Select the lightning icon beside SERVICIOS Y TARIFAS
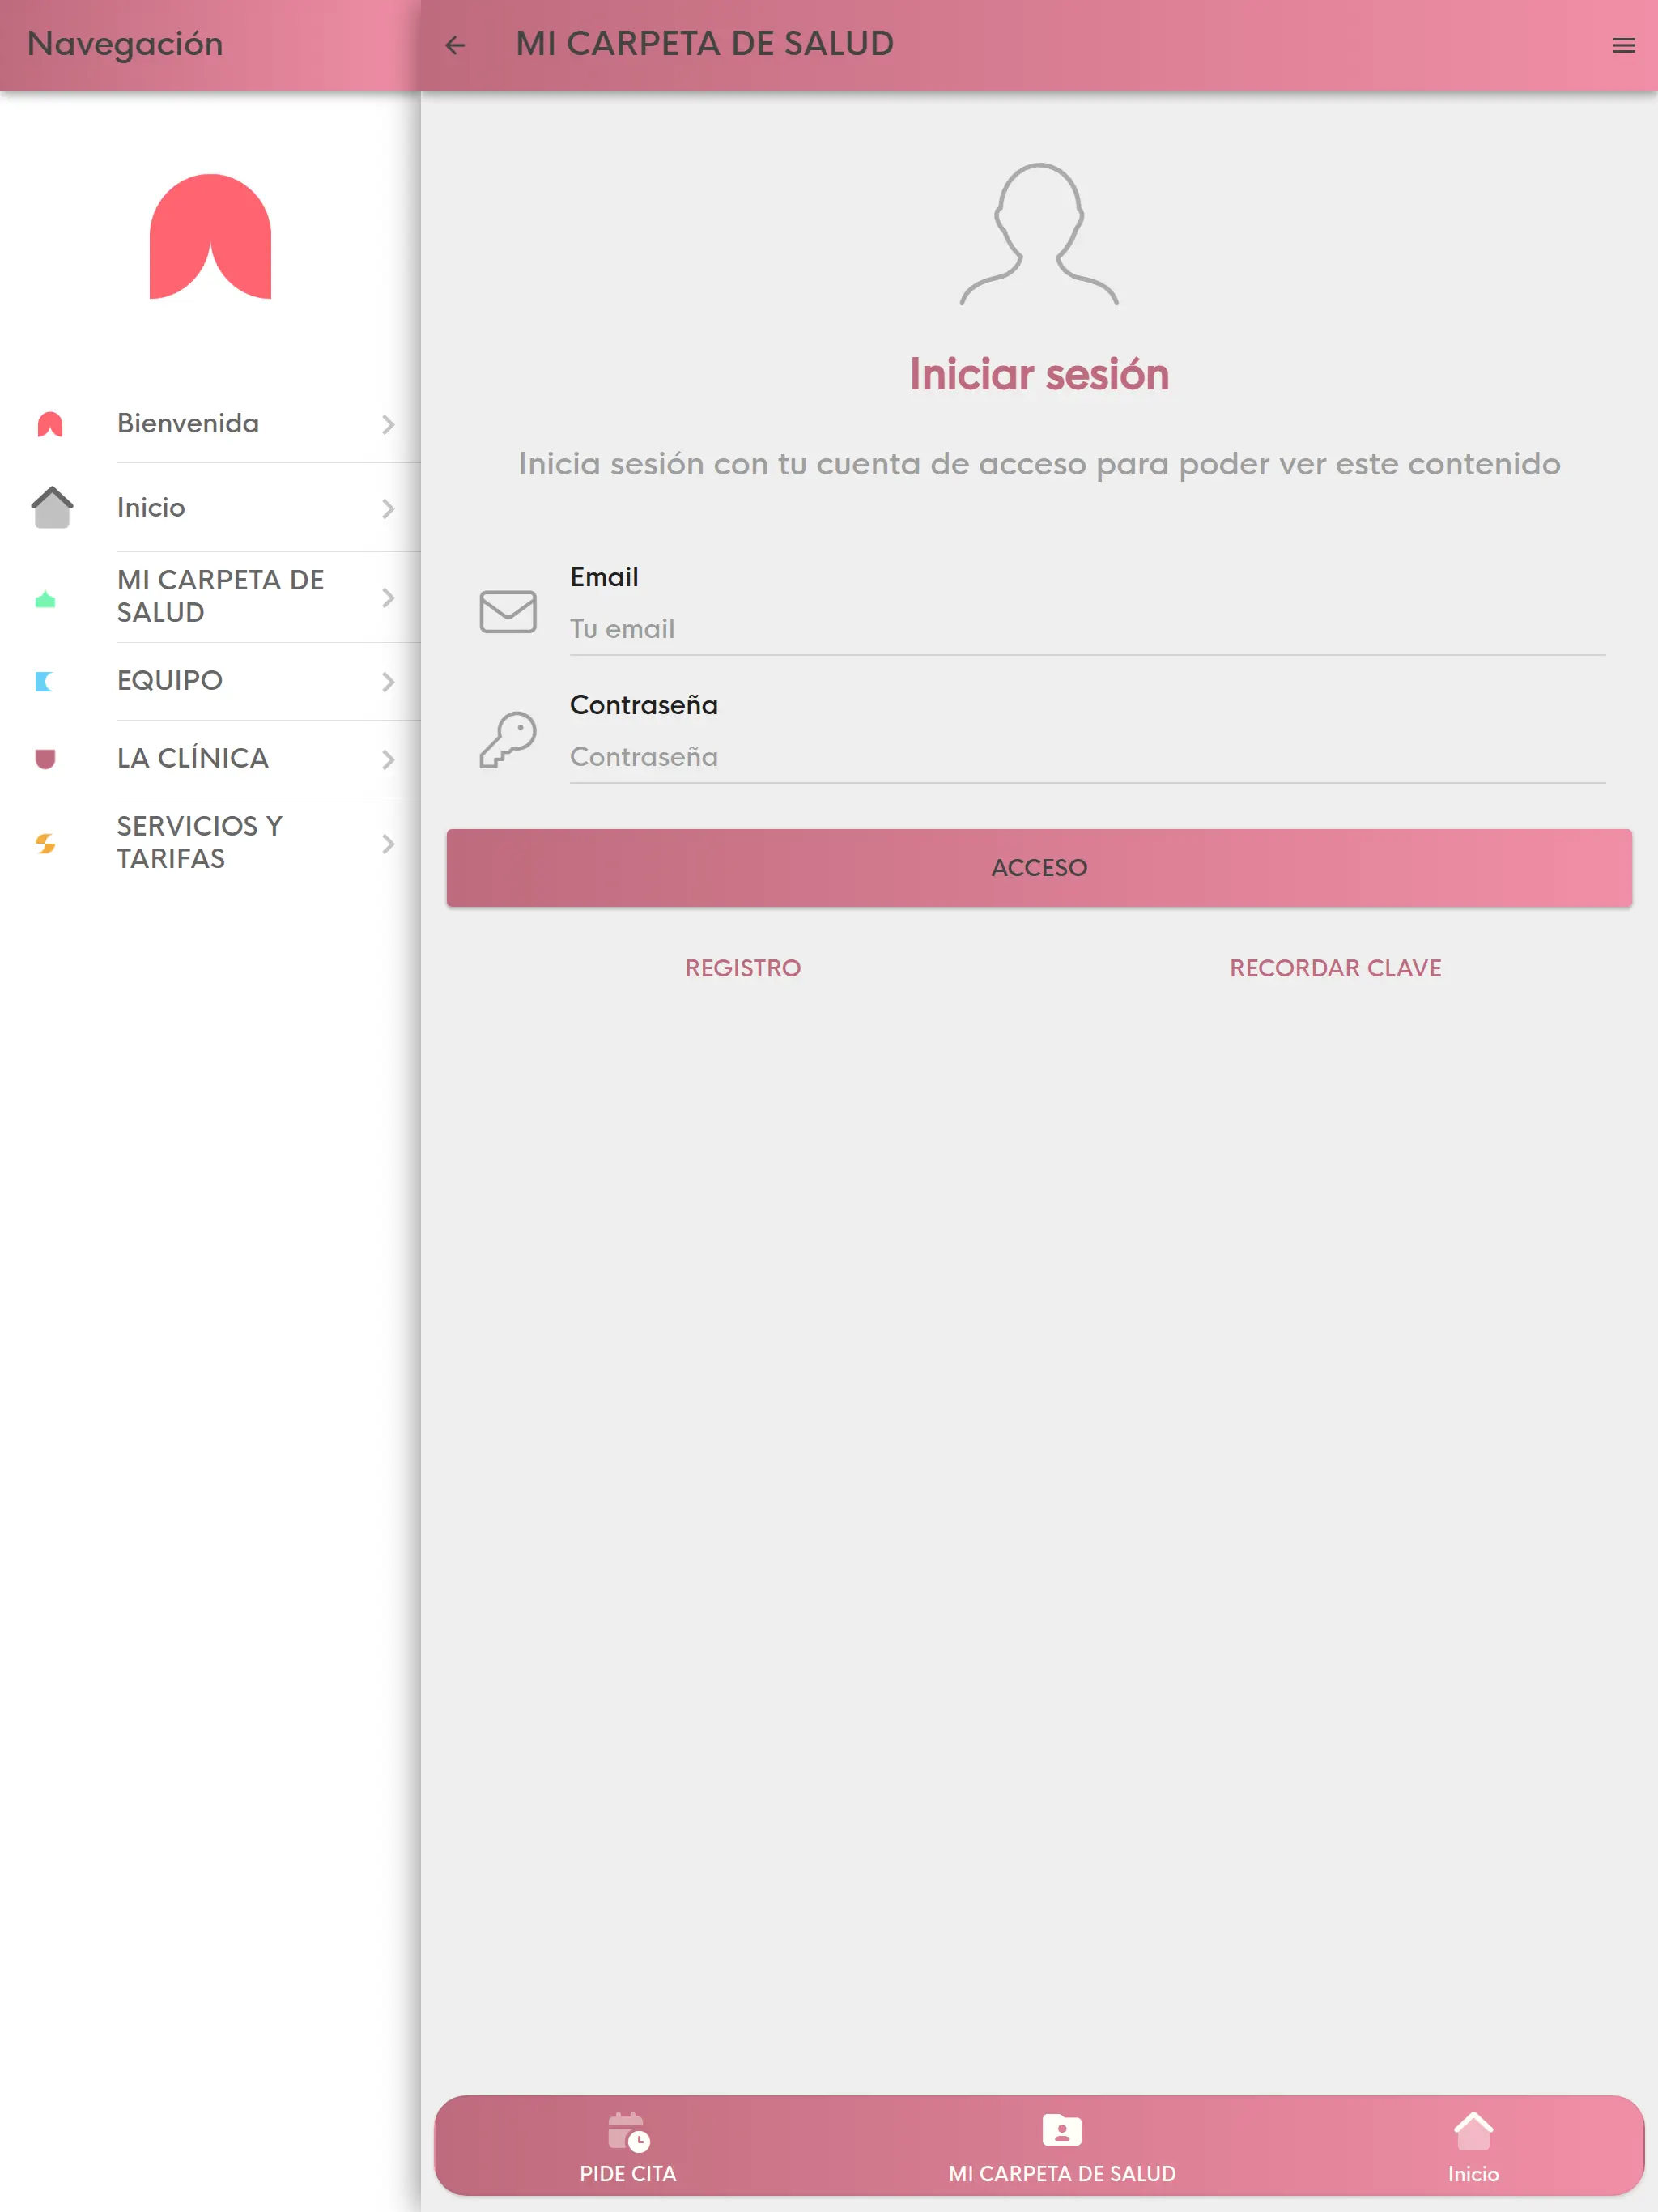Image resolution: width=1658 pixels, height=2212 pixels. coord(45,843)
